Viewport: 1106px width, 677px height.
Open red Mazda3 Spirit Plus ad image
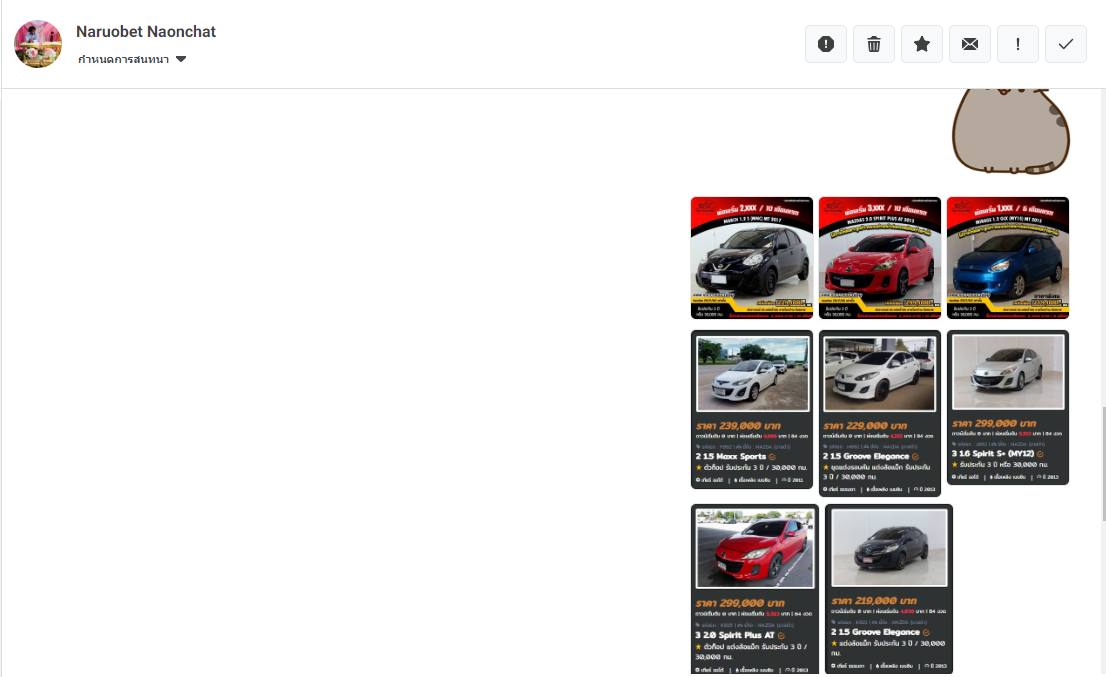point(880,258)
